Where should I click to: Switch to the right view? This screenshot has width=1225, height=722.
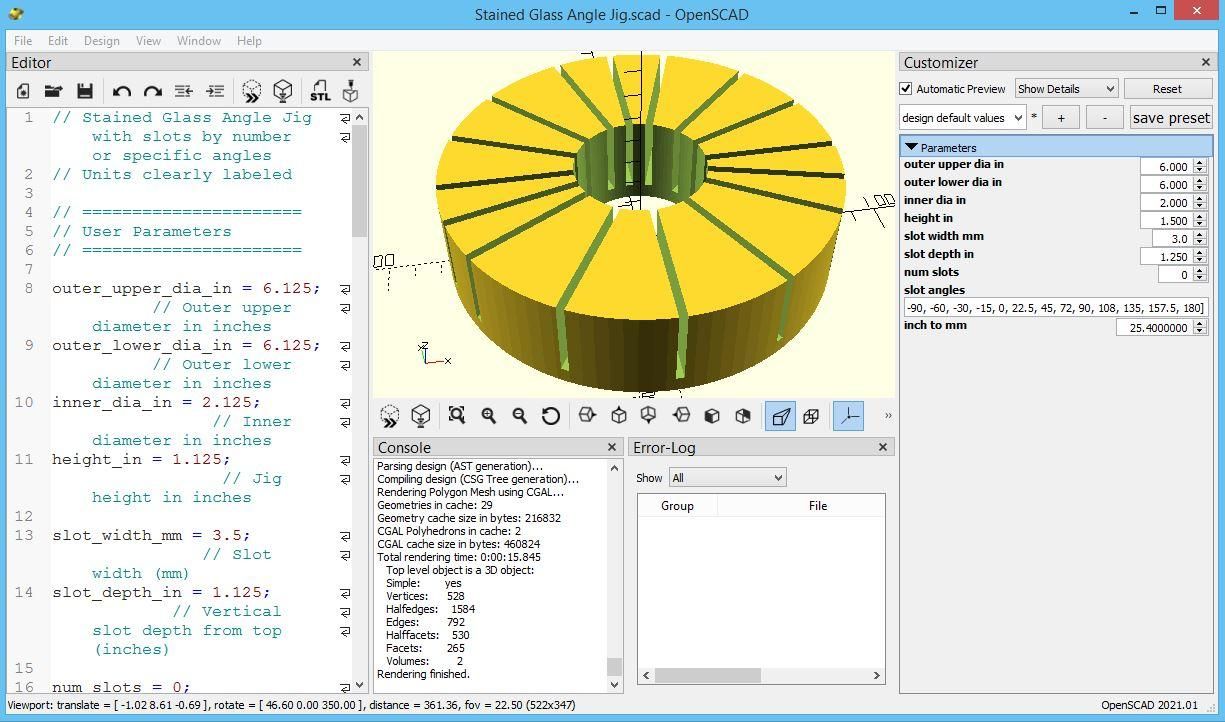coord(587,416)
